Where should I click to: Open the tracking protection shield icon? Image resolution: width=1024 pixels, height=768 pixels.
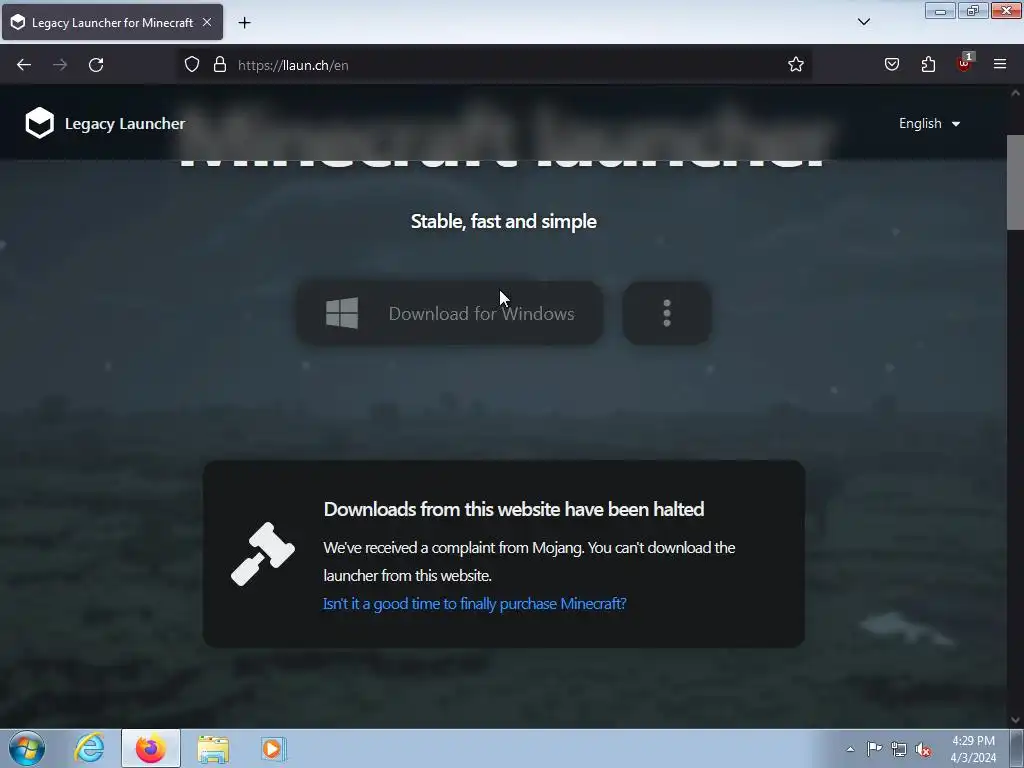click(x=191, y=65)
